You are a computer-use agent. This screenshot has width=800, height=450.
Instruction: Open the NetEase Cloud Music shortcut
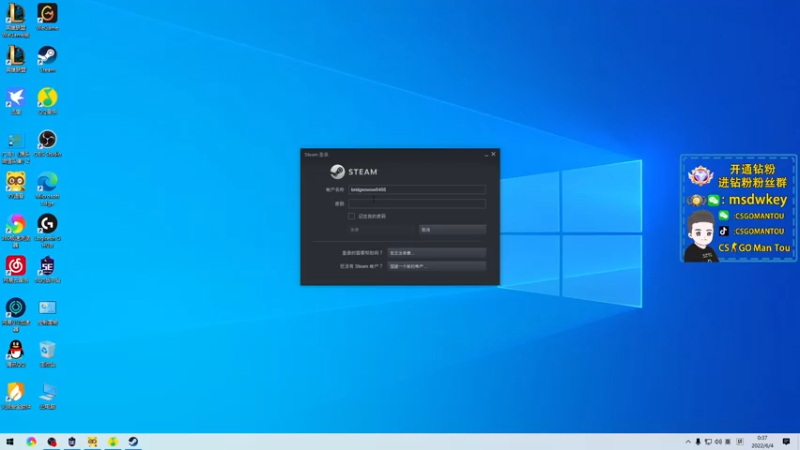(x=16, y=269)
